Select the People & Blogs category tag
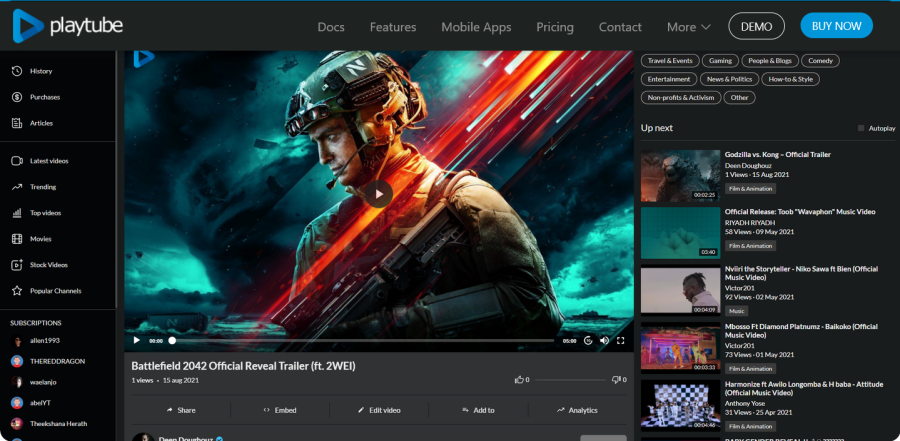 coord(770,61)
